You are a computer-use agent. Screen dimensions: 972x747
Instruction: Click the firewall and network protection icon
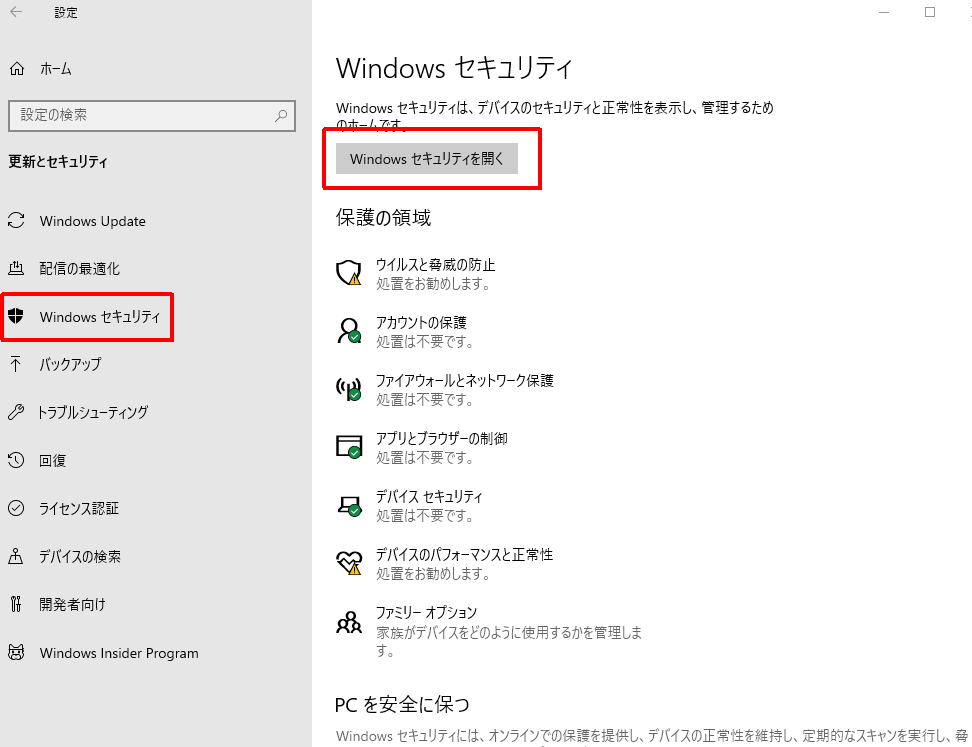click(348, 389)
